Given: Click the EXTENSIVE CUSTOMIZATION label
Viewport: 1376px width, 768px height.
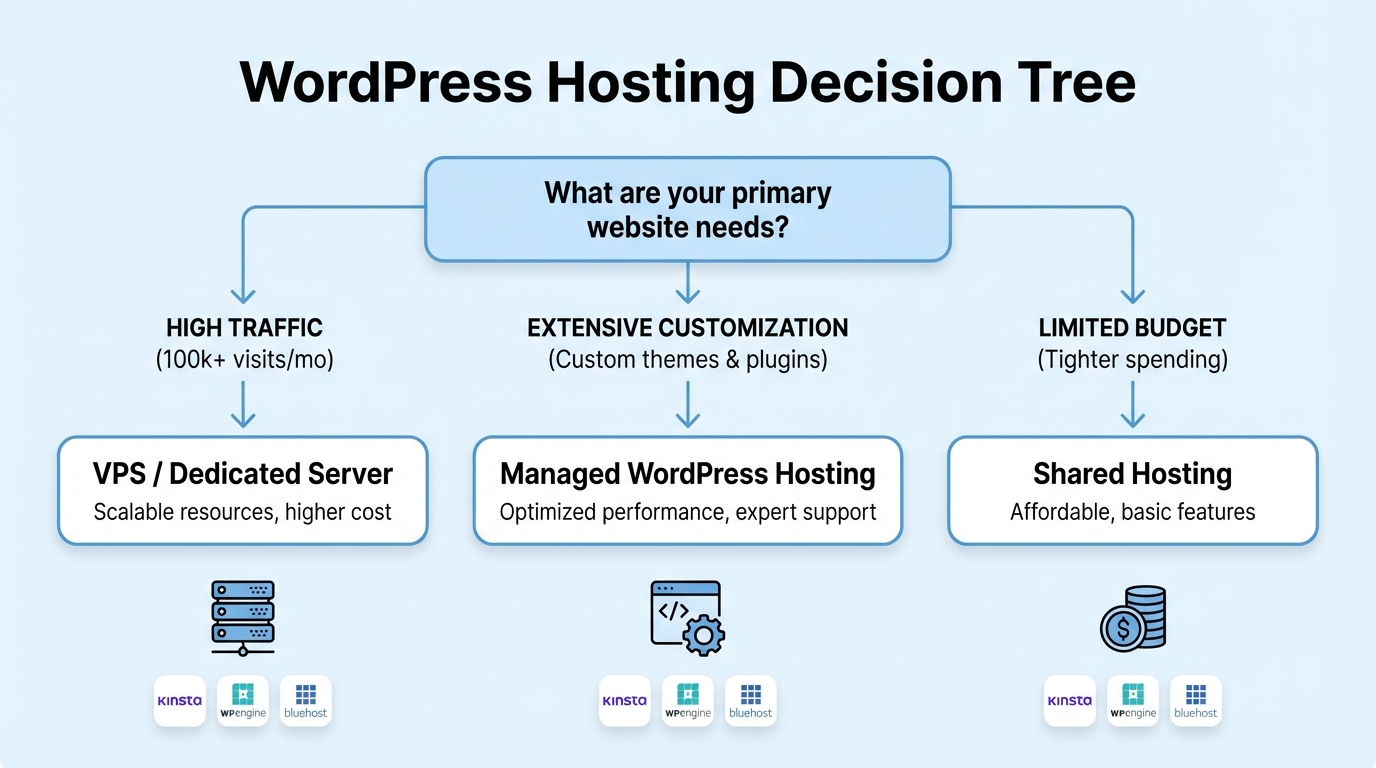Looking at the screenshot, I should (687, 327).
